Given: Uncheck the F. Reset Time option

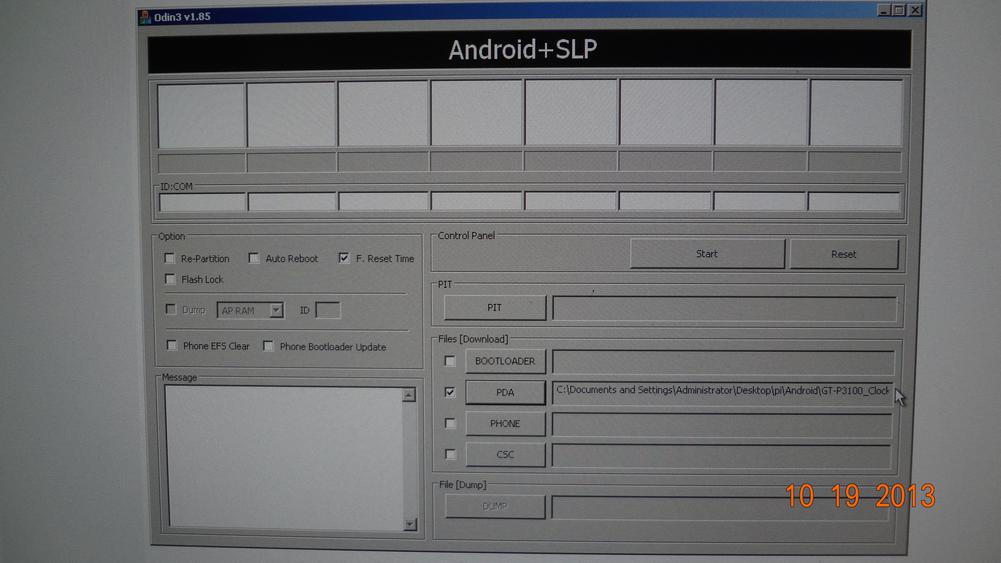Looking at the screenshot, I should point(343,258).
